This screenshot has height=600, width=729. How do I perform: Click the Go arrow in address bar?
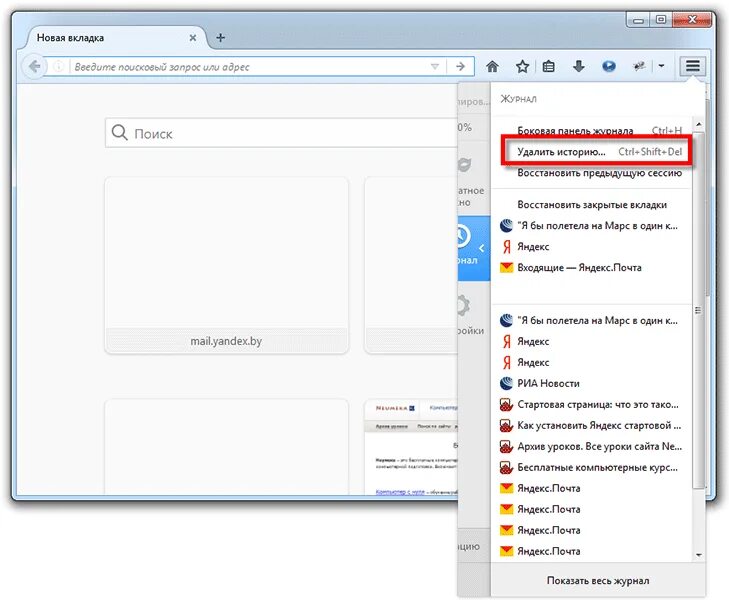[x=460, y=66]
